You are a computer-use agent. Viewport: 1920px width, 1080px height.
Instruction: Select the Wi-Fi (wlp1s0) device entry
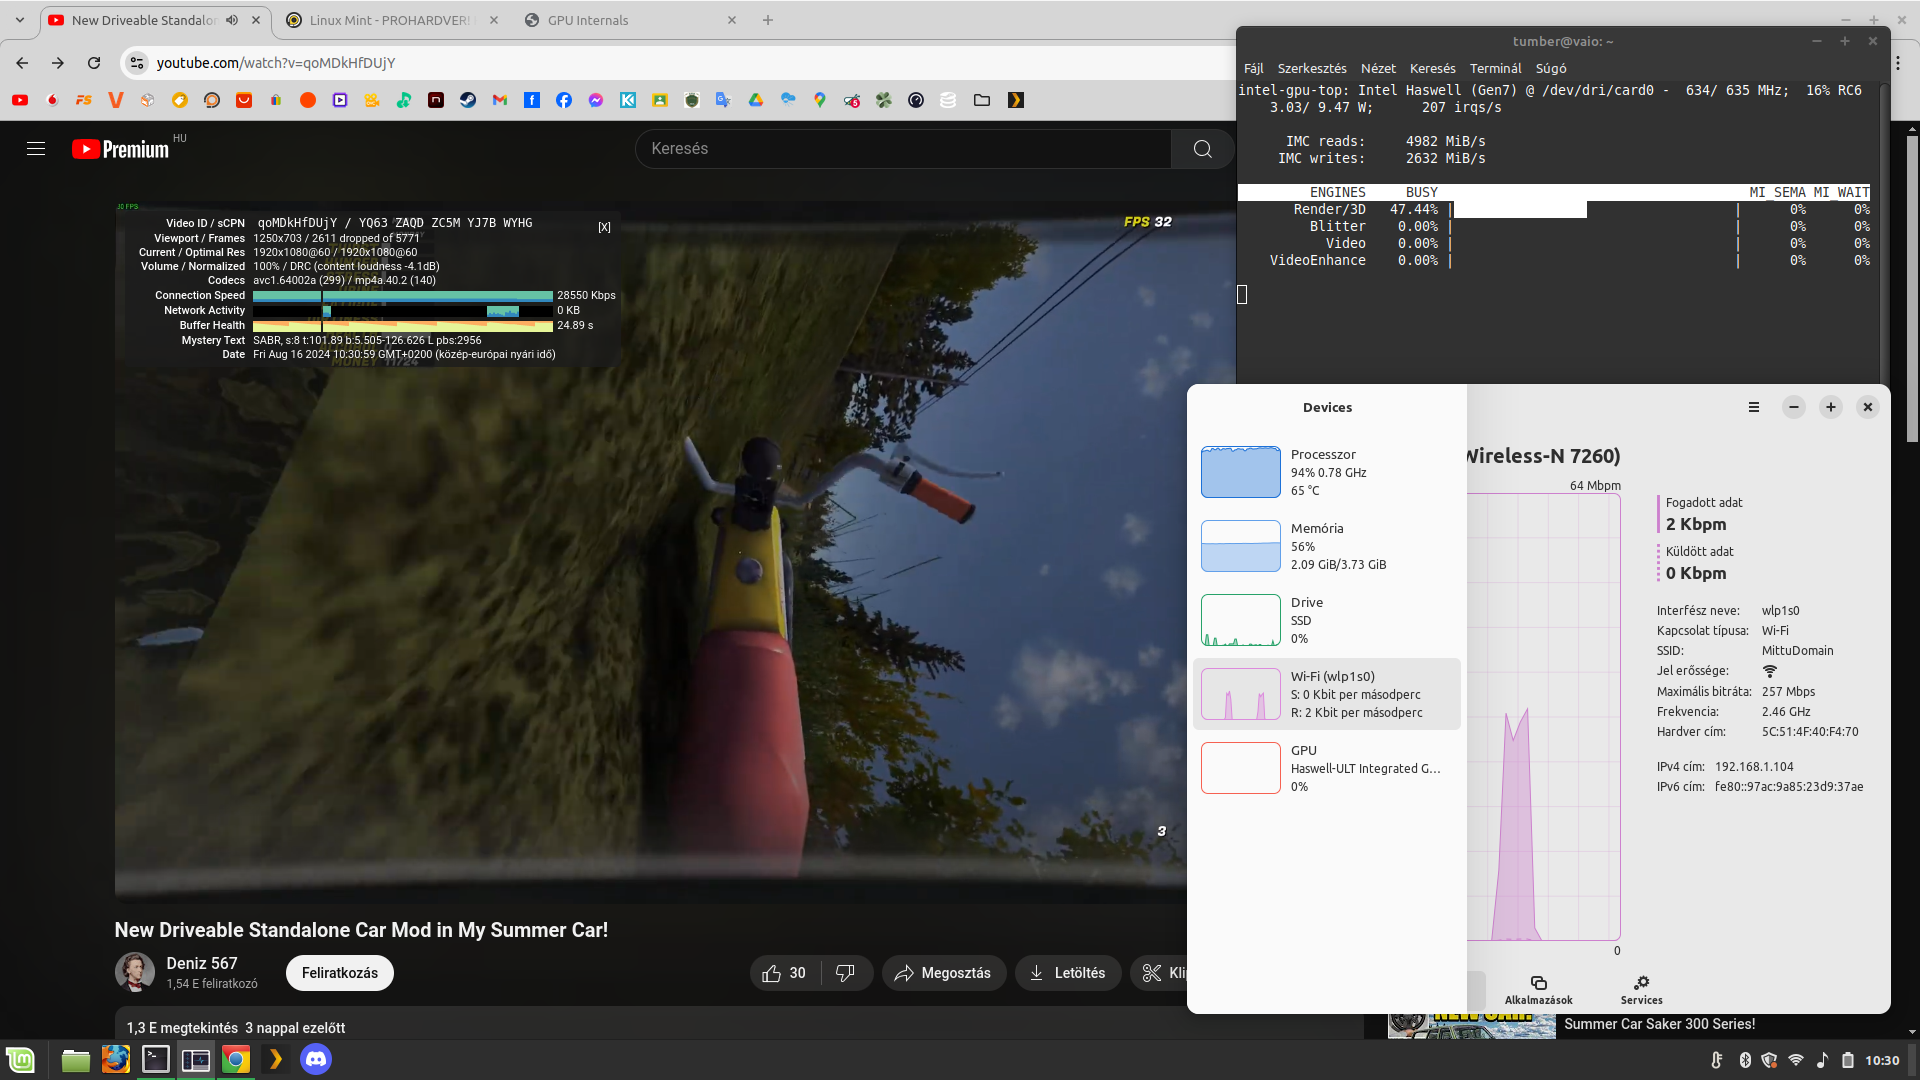pyautogui.click(x=1327, y=694)
